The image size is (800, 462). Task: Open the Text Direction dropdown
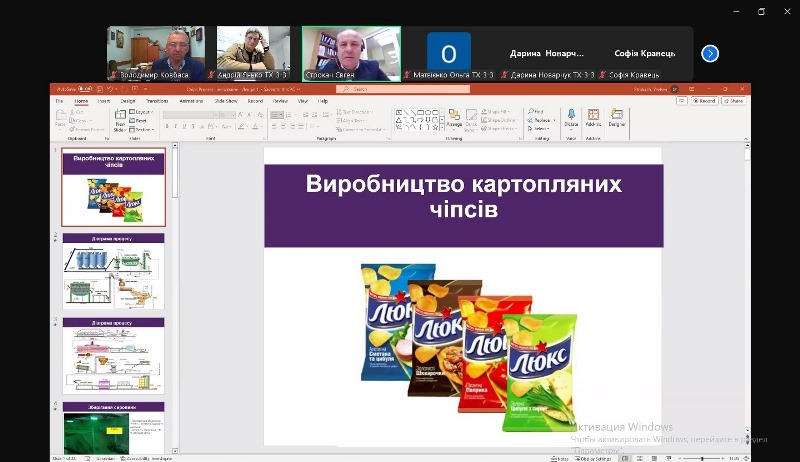pos(355,112)
